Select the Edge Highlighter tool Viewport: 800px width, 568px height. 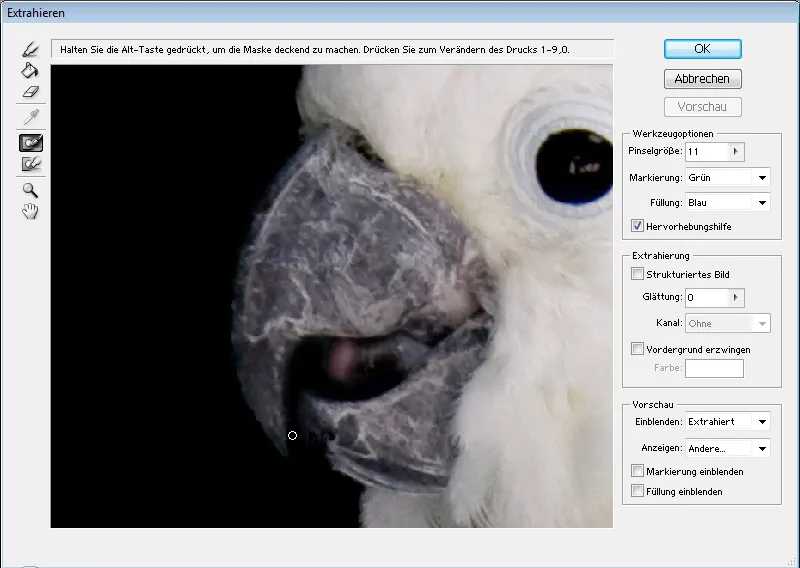31,50
